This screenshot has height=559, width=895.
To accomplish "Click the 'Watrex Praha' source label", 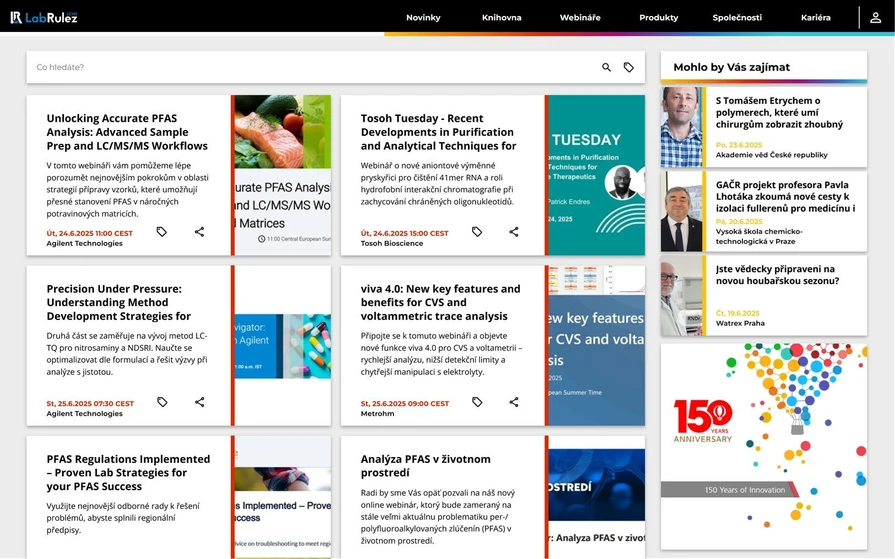I will pyautogui.click(x=740, y=323).
